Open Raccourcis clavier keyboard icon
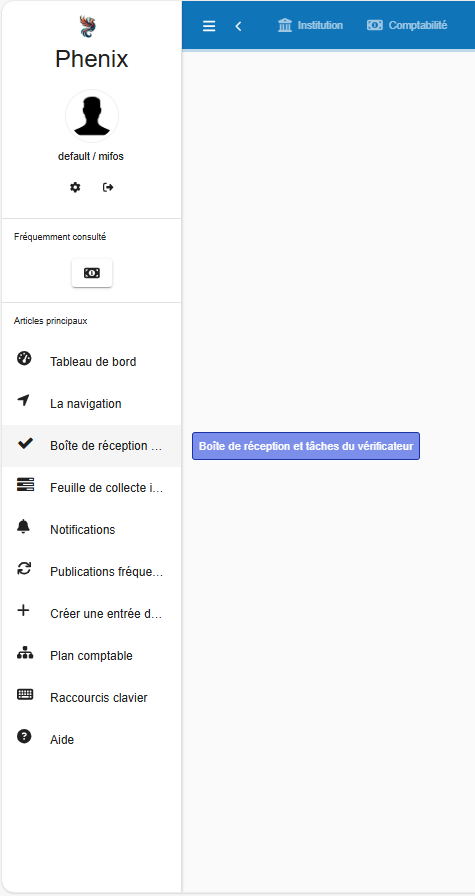This screenshot has width=475, height=896. [25, 695]
